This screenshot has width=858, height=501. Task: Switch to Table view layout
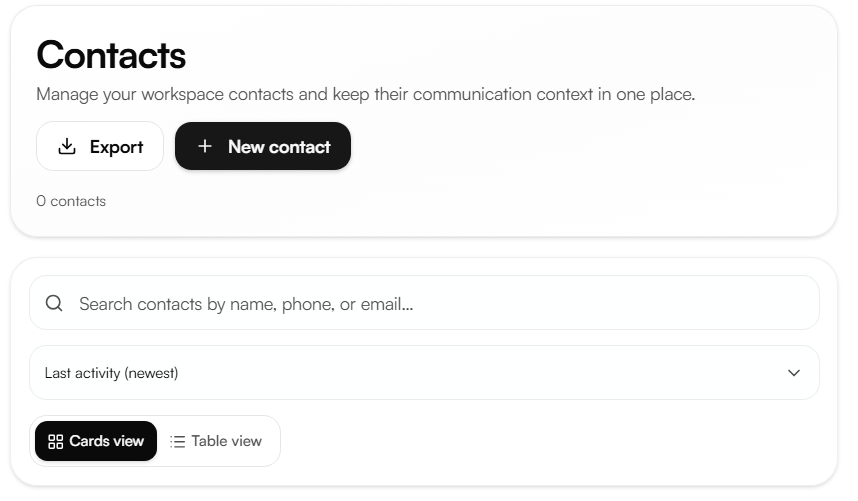click(x=216, y=441)
